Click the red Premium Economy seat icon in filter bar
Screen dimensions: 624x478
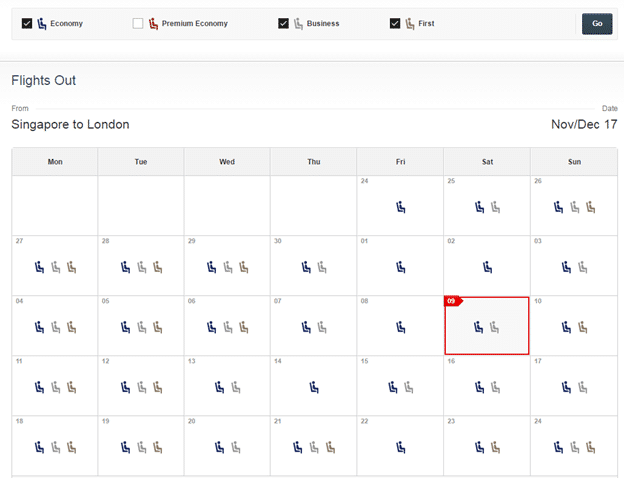point(153,24)
